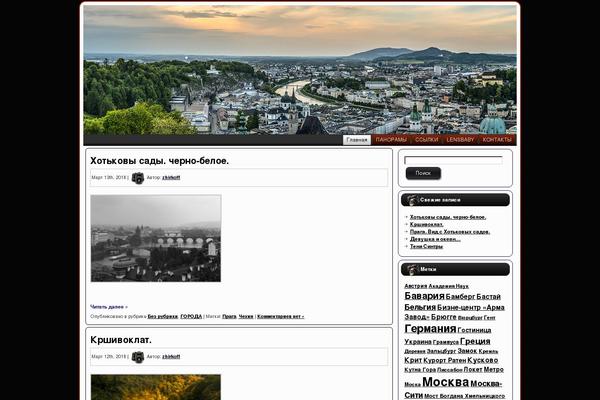Select the Германия tag

(430, 328)
